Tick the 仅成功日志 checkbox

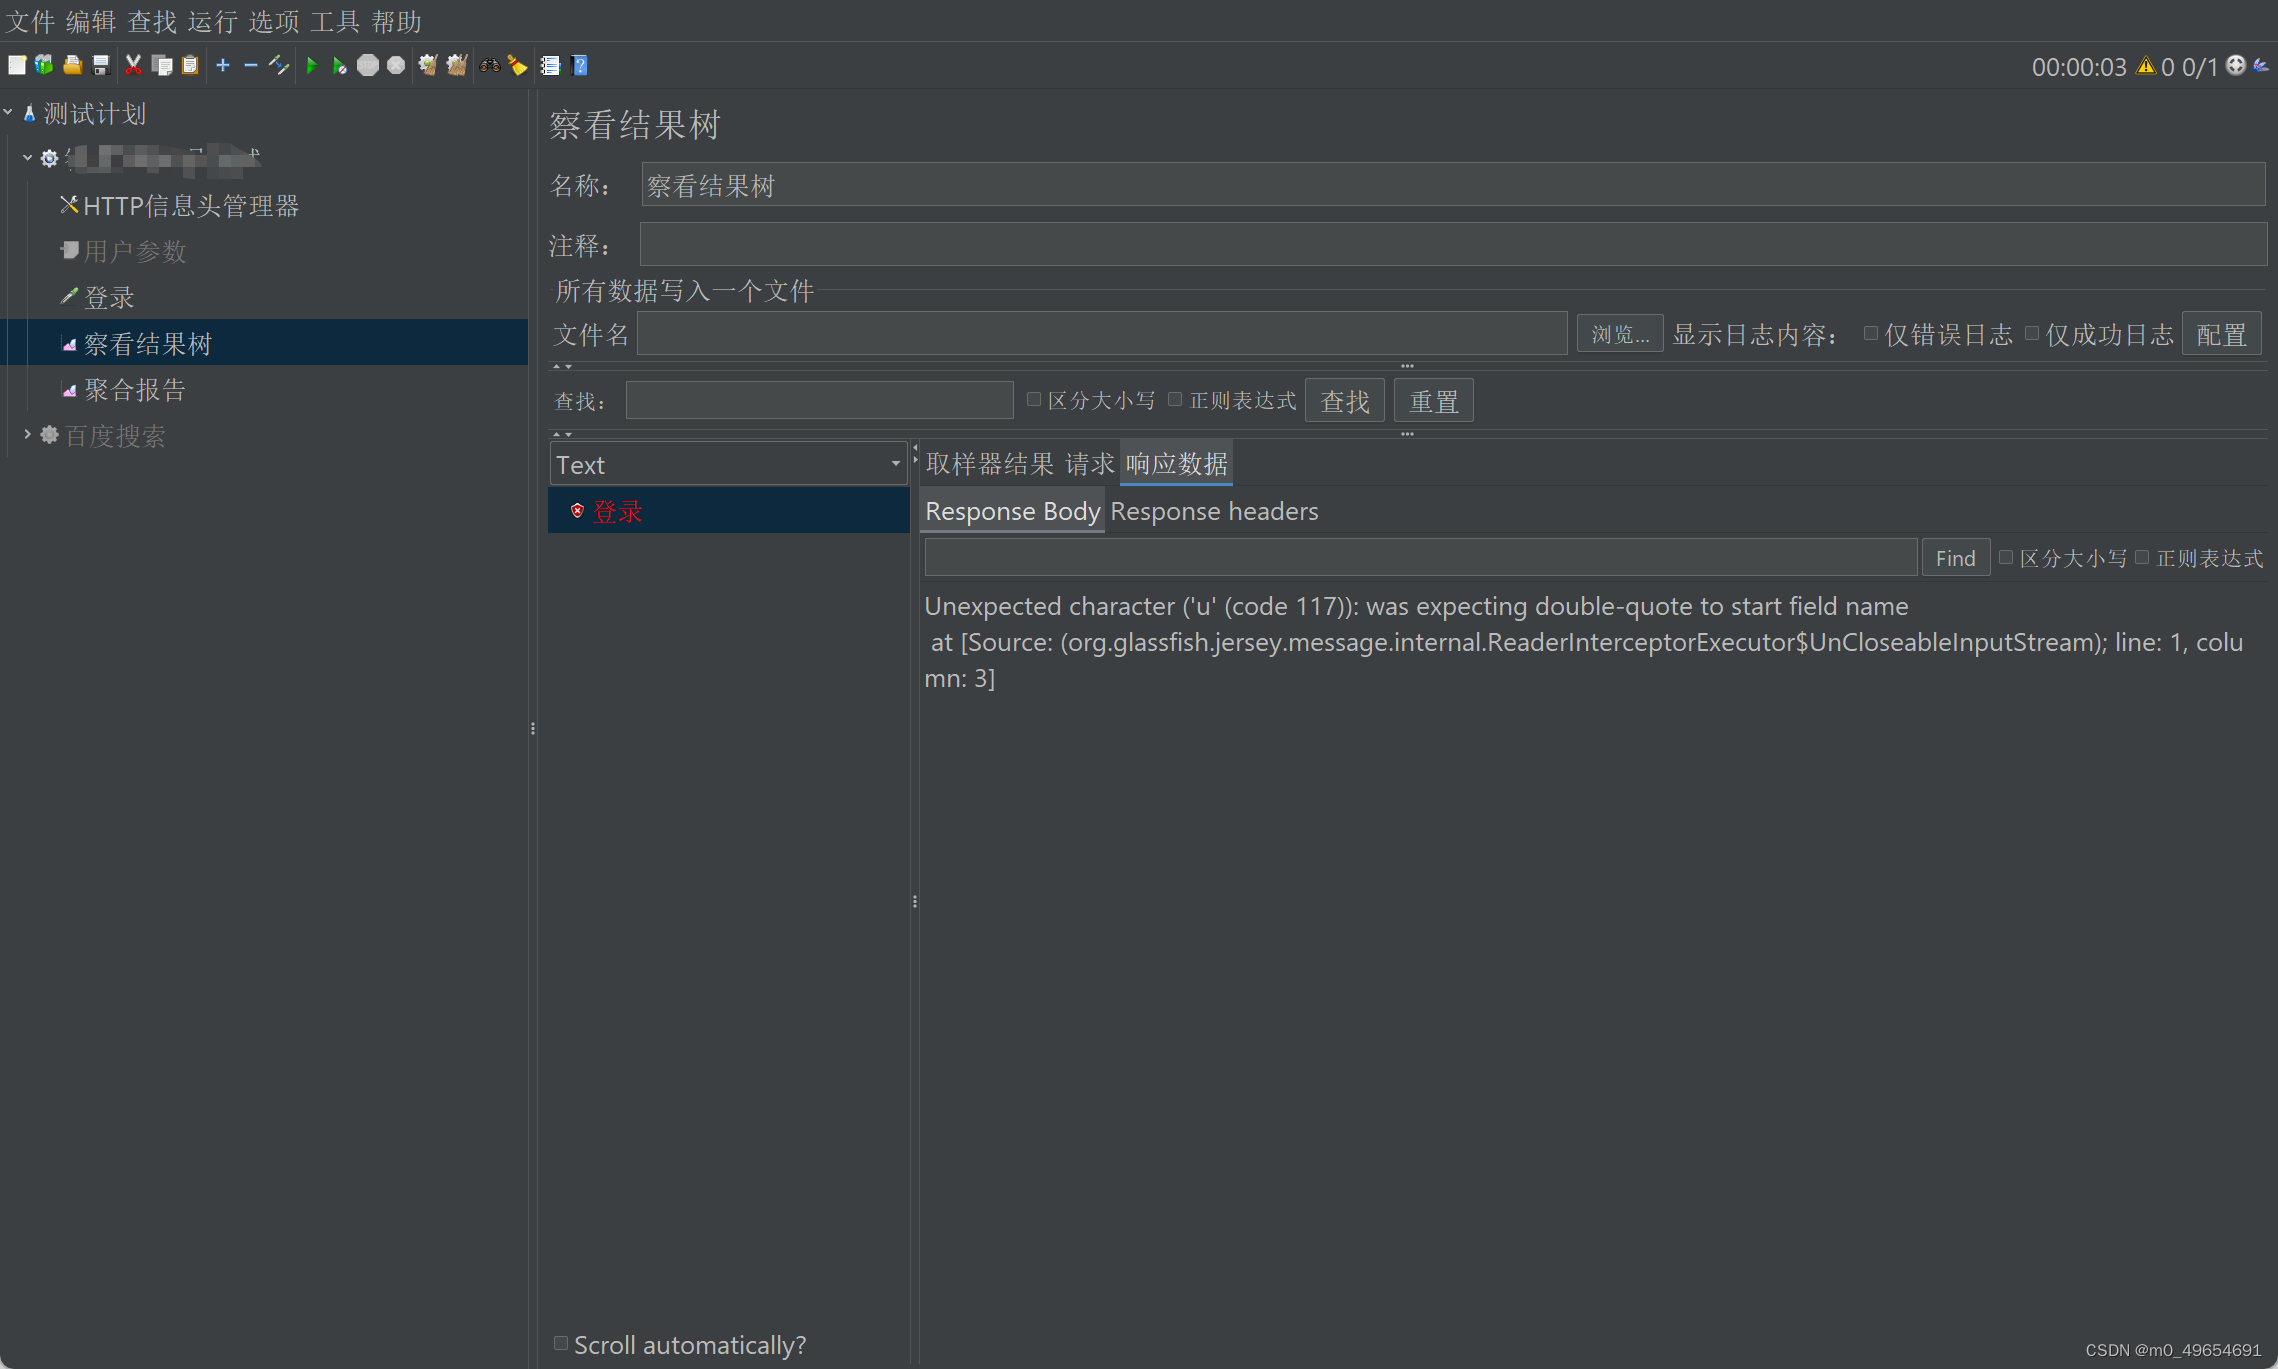coord(2031,334)
